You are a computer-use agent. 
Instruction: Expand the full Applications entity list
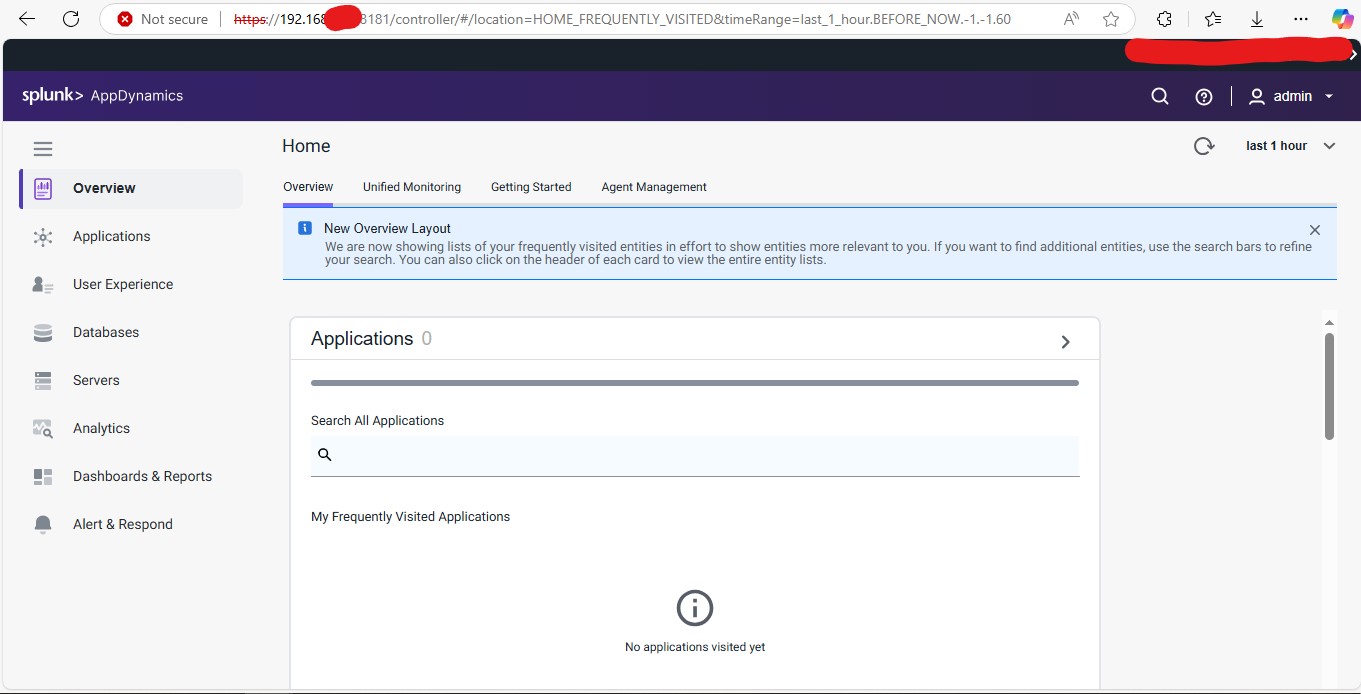(1065, 341)
